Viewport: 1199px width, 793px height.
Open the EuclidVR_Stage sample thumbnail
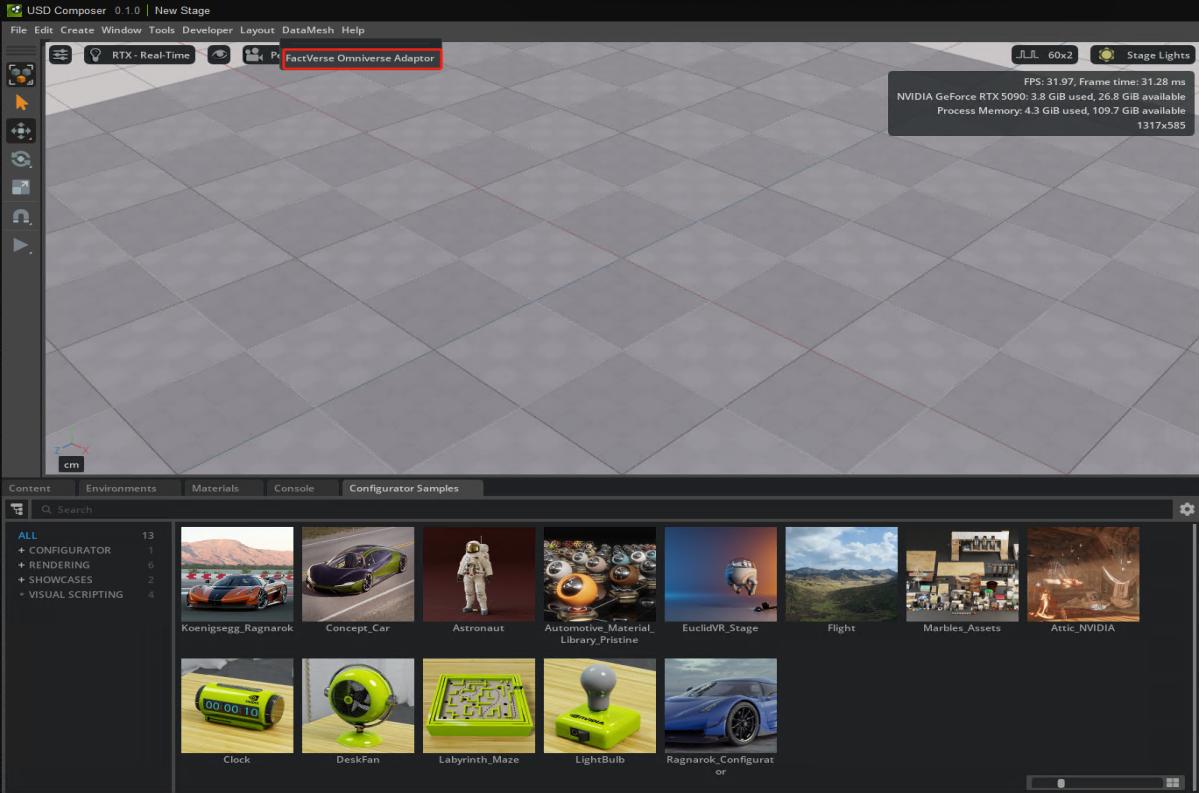720,574
